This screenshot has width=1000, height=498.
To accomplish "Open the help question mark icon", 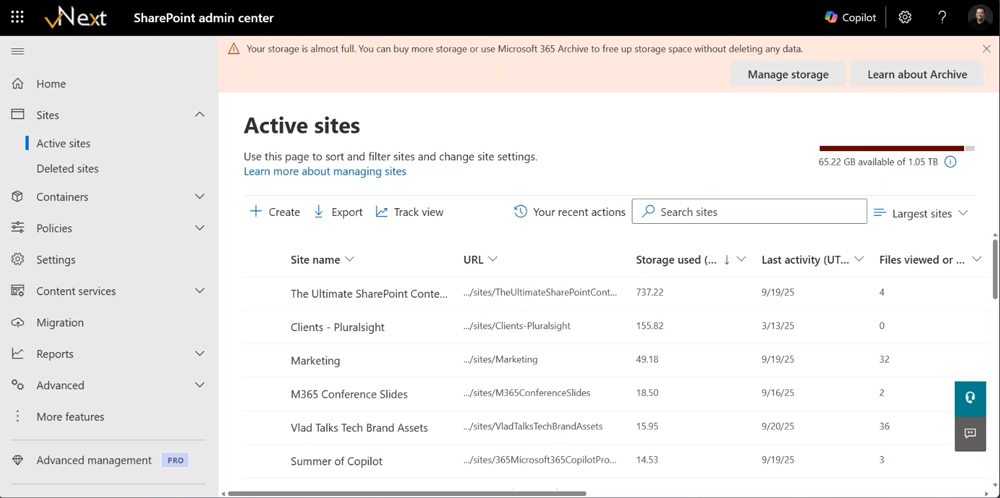I will [x=943, y=17].
